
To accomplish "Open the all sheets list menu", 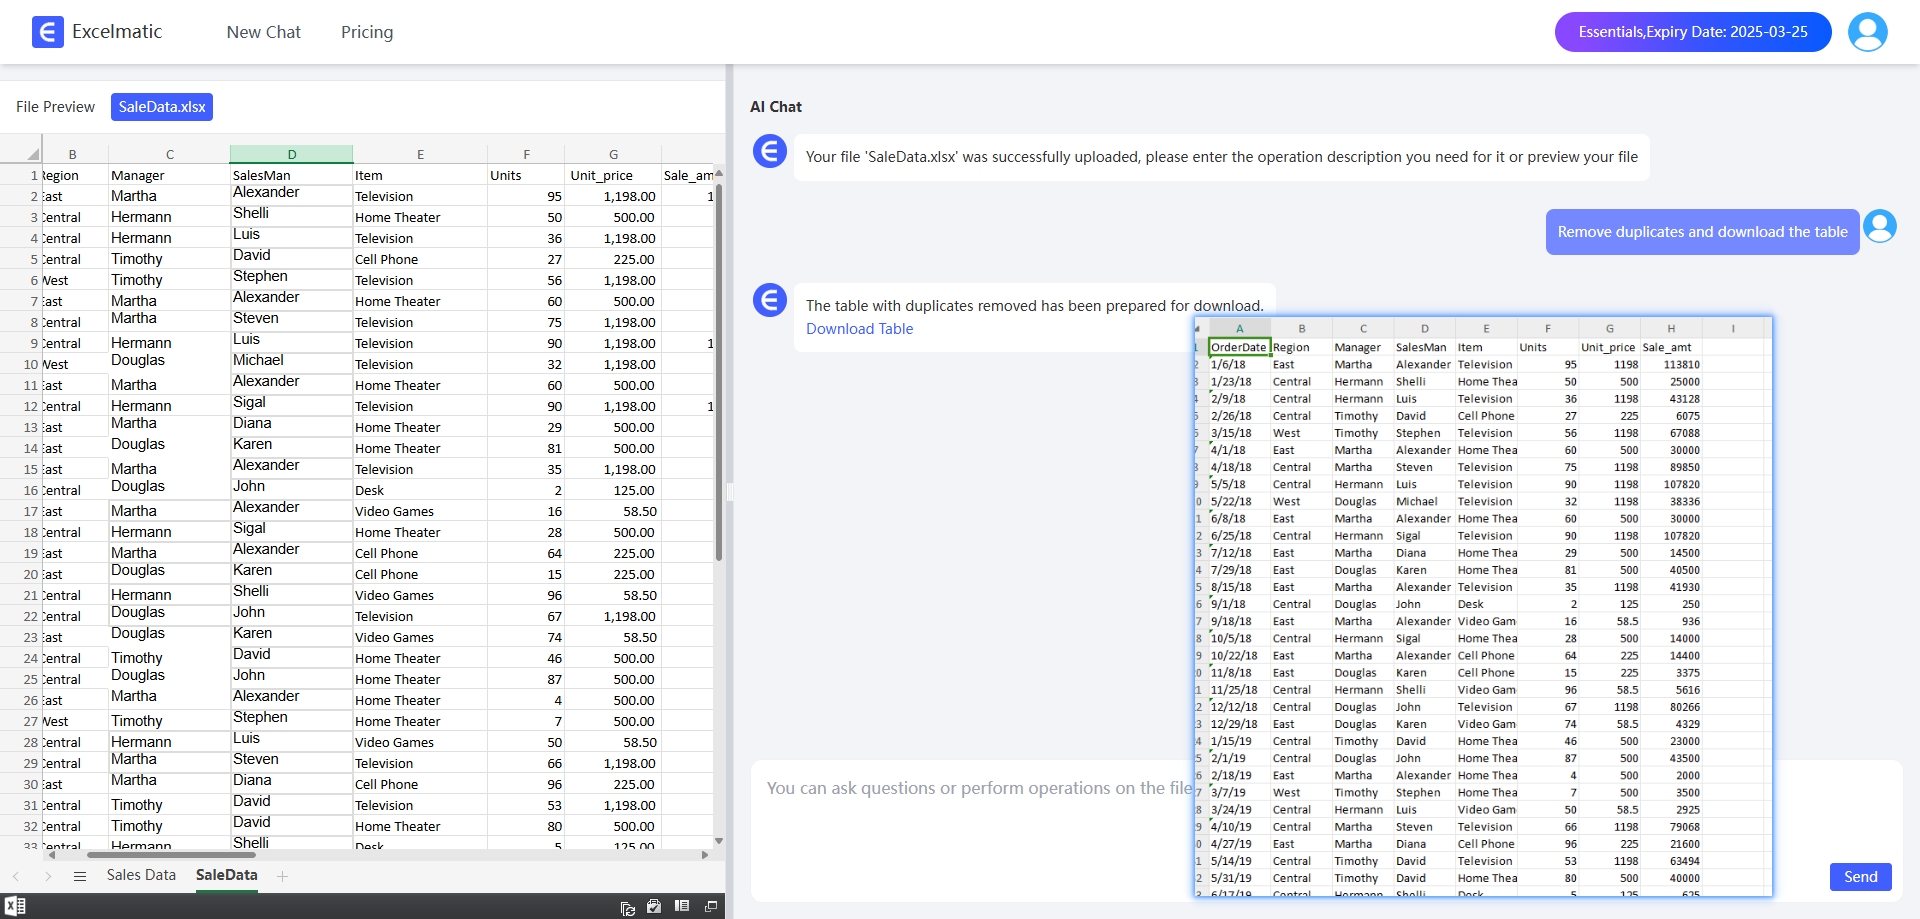I will [80, 876].
